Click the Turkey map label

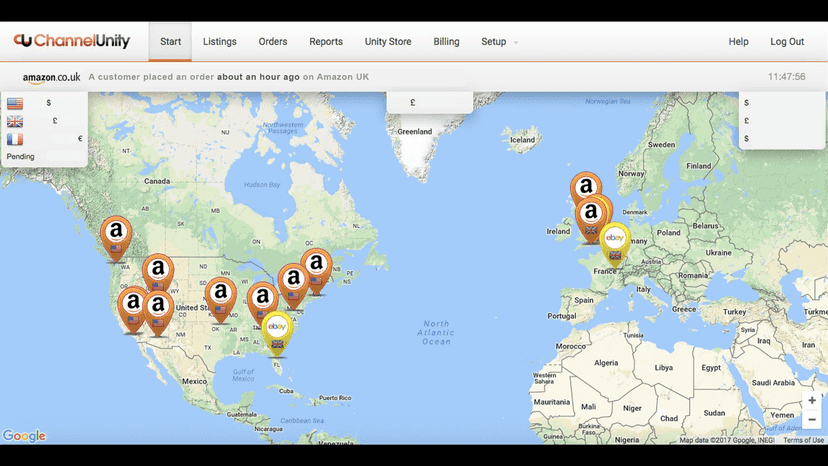tap(735, 312)
